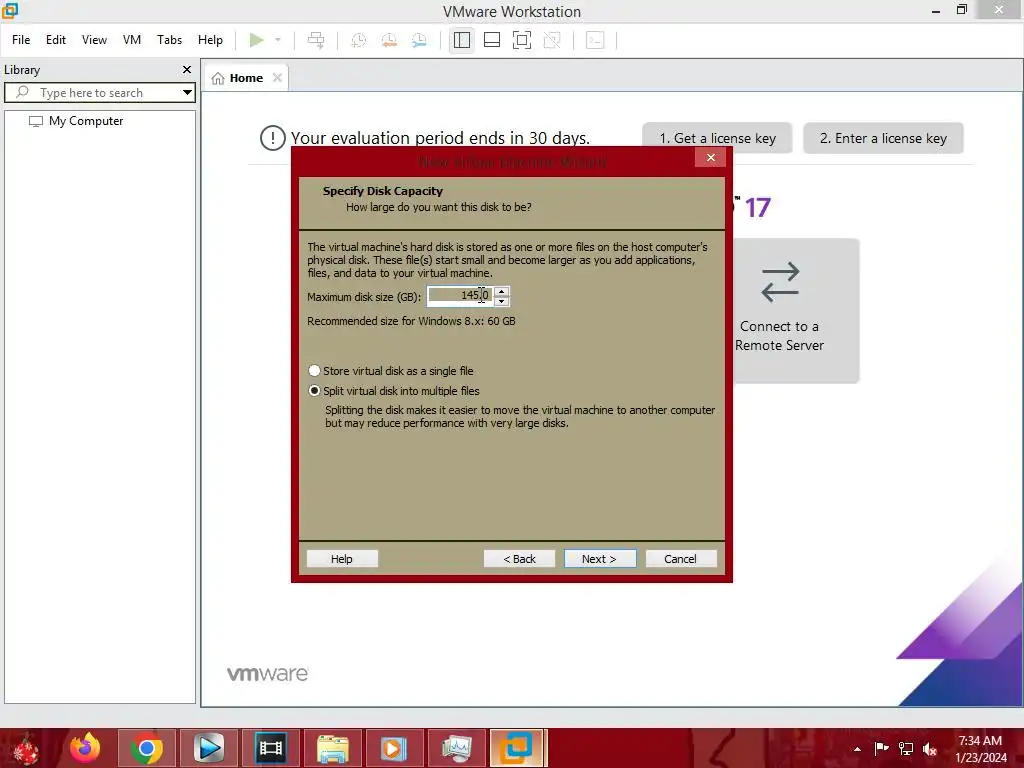Screen dimensions: 1024x768
Task: Click Next in the wizard
Action: [x=600, y=559]
